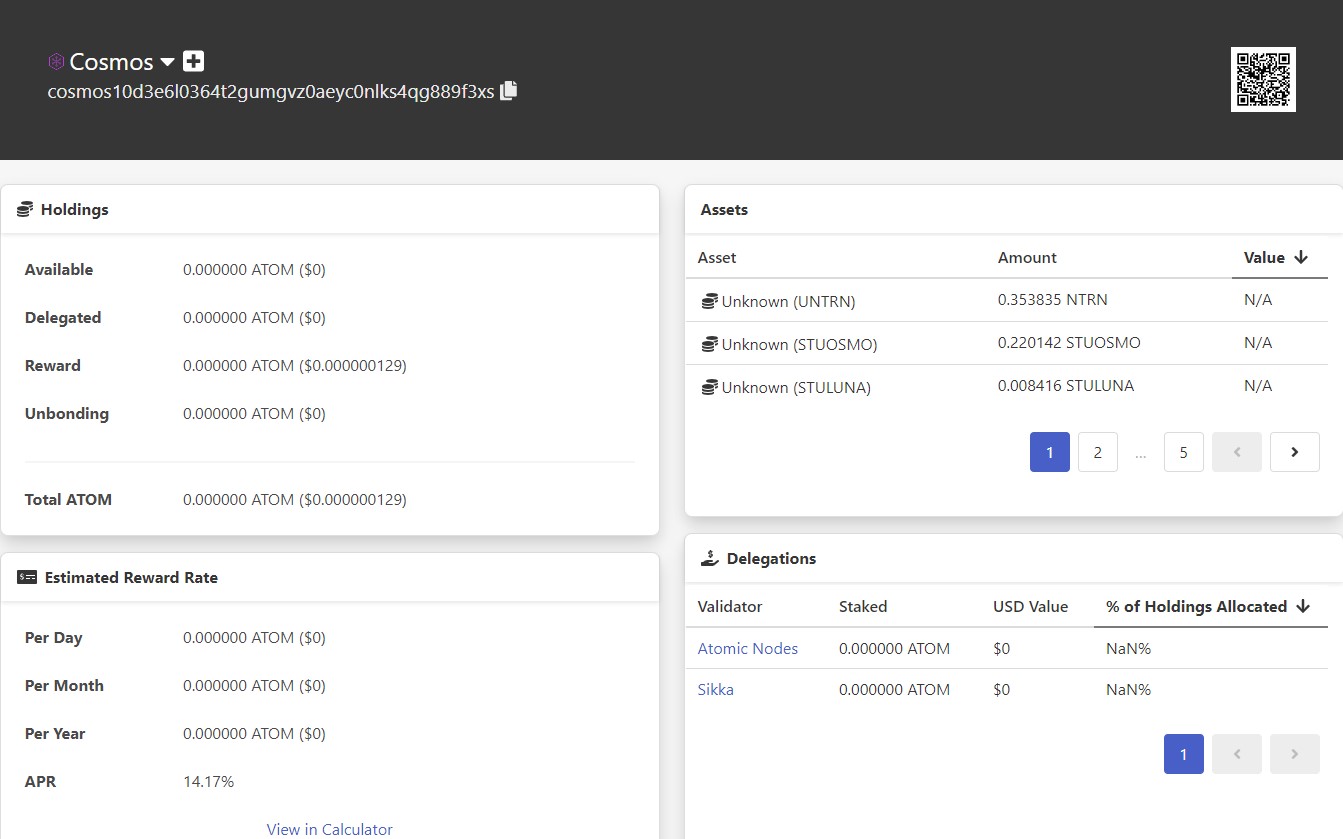Go to page 2 of Assets
This screenshot has height=839, width=1343.
(x=1098, y=452)
